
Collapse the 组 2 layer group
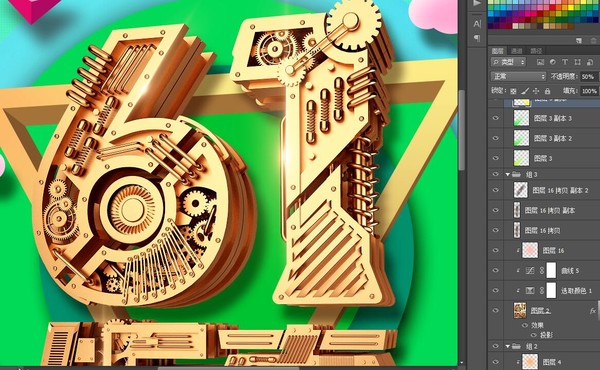[x=508, y=346]
